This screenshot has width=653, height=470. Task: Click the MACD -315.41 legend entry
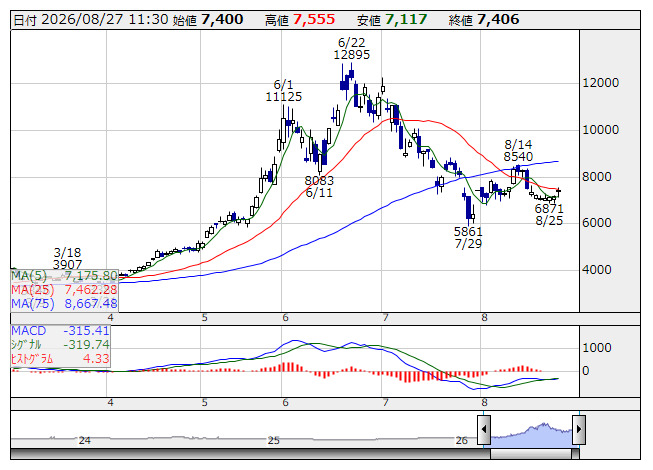coord(60,331)
